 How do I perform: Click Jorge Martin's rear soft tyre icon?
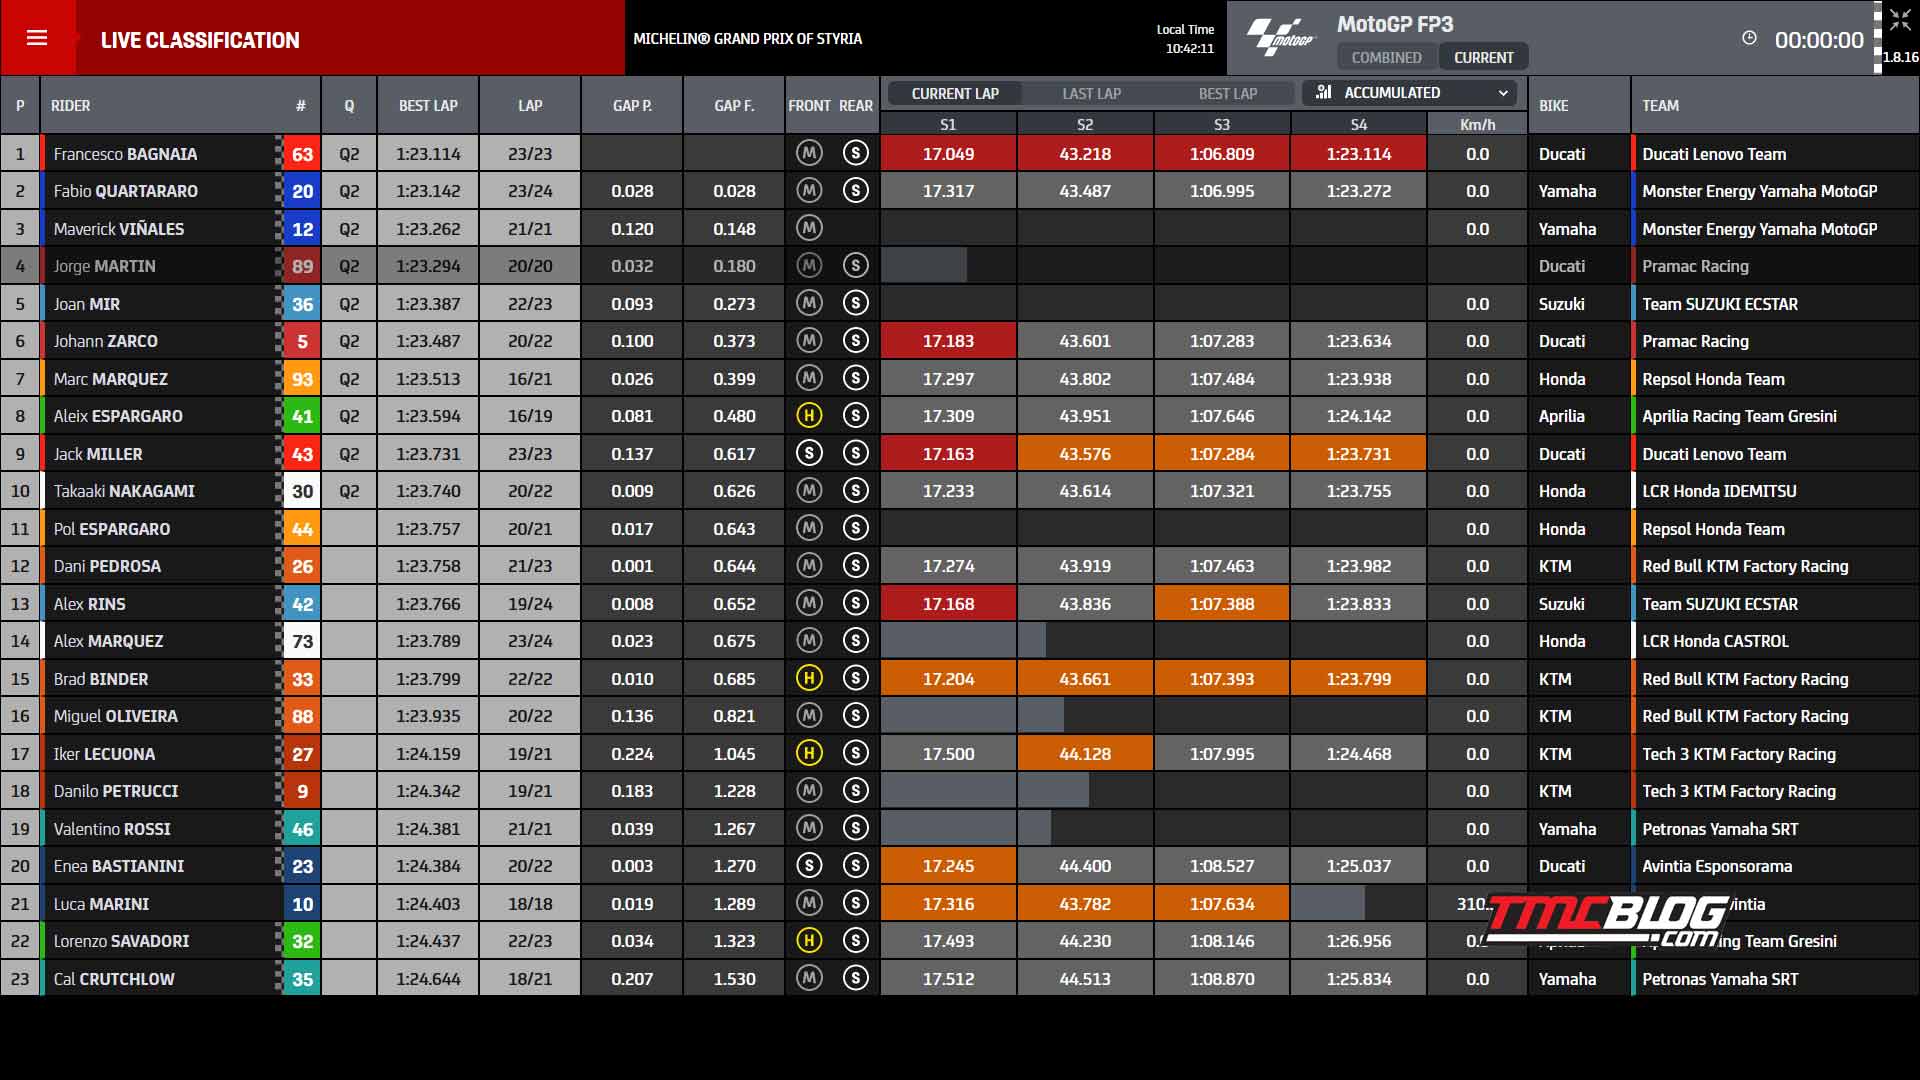point(855,265)
